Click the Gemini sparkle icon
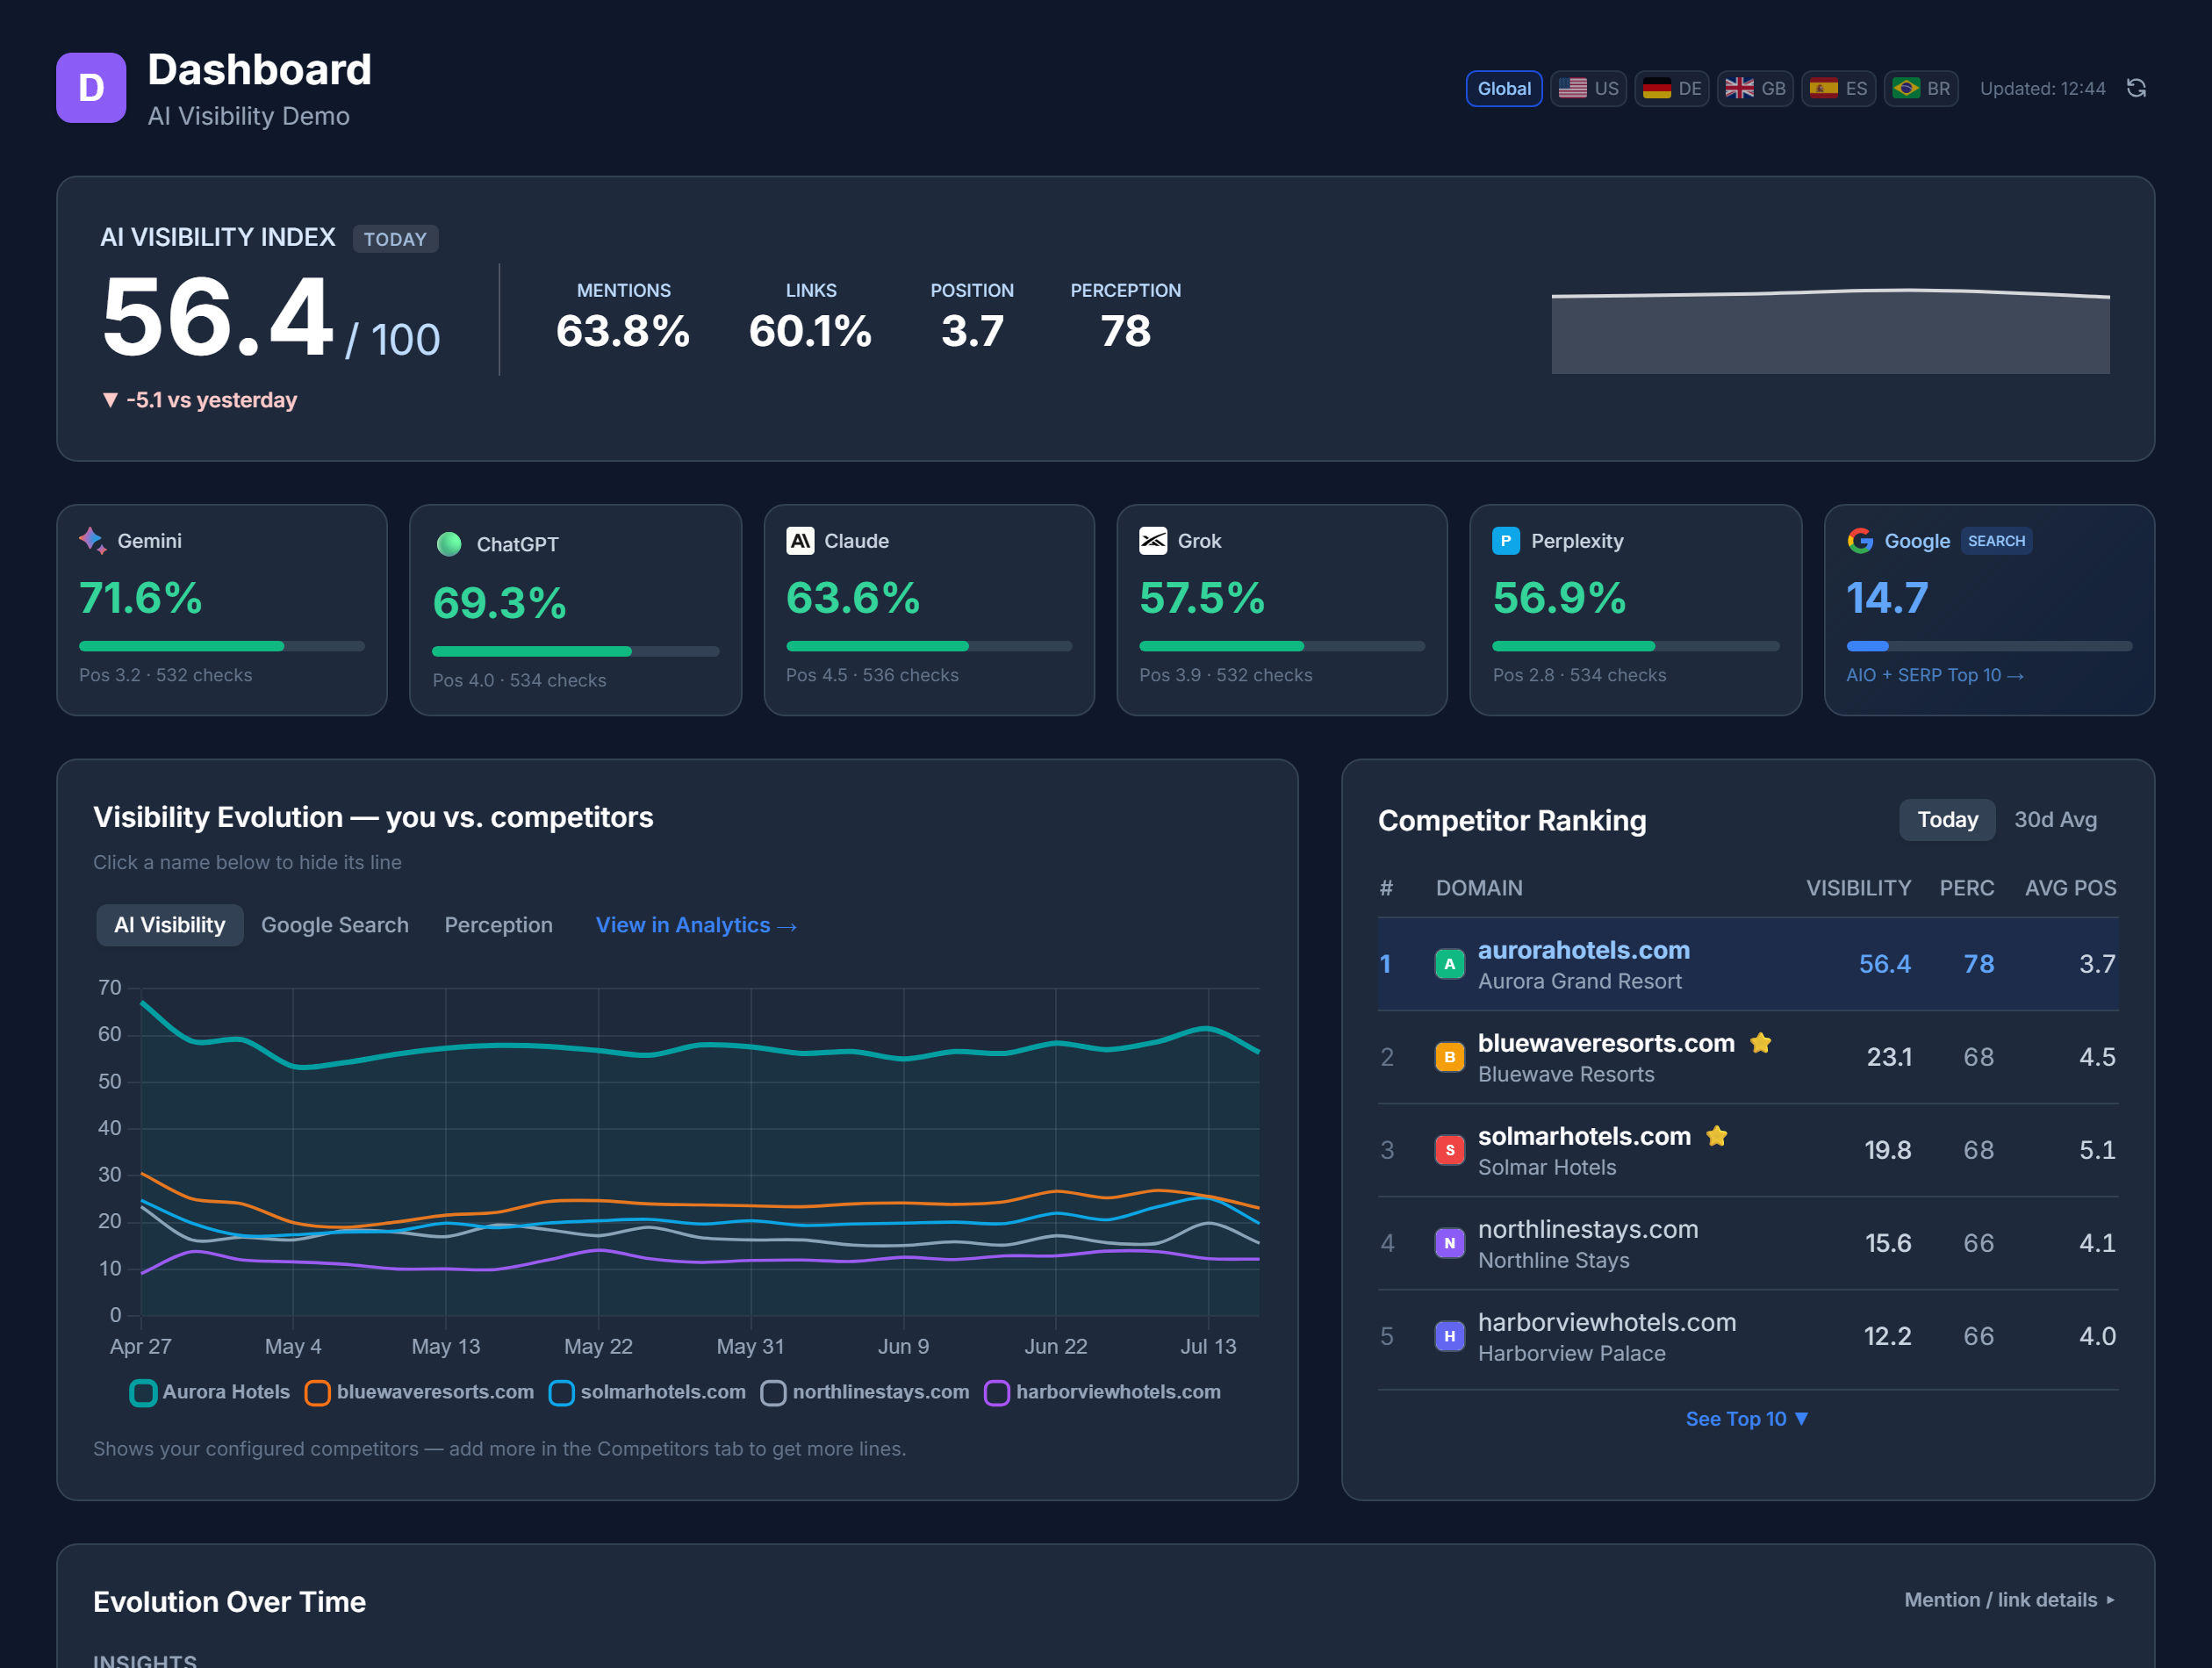This screenshot has width=2212, height=1668. pyautogui.click(x=93, y=540)
